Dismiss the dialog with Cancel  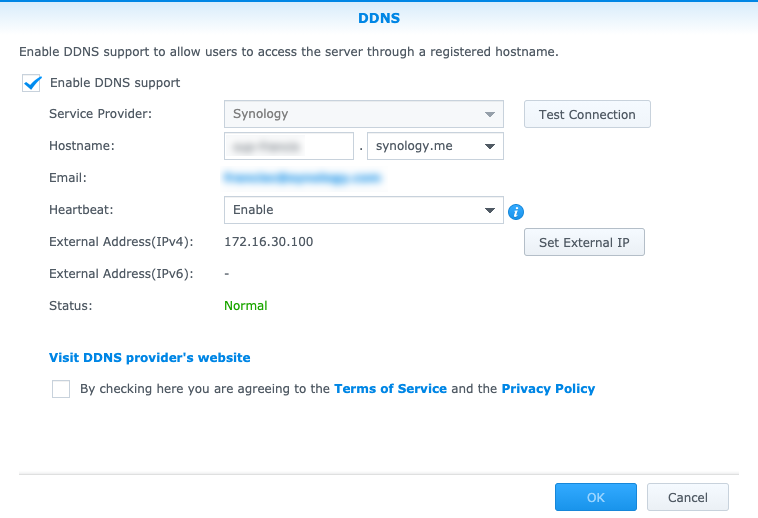coord(687,497)
